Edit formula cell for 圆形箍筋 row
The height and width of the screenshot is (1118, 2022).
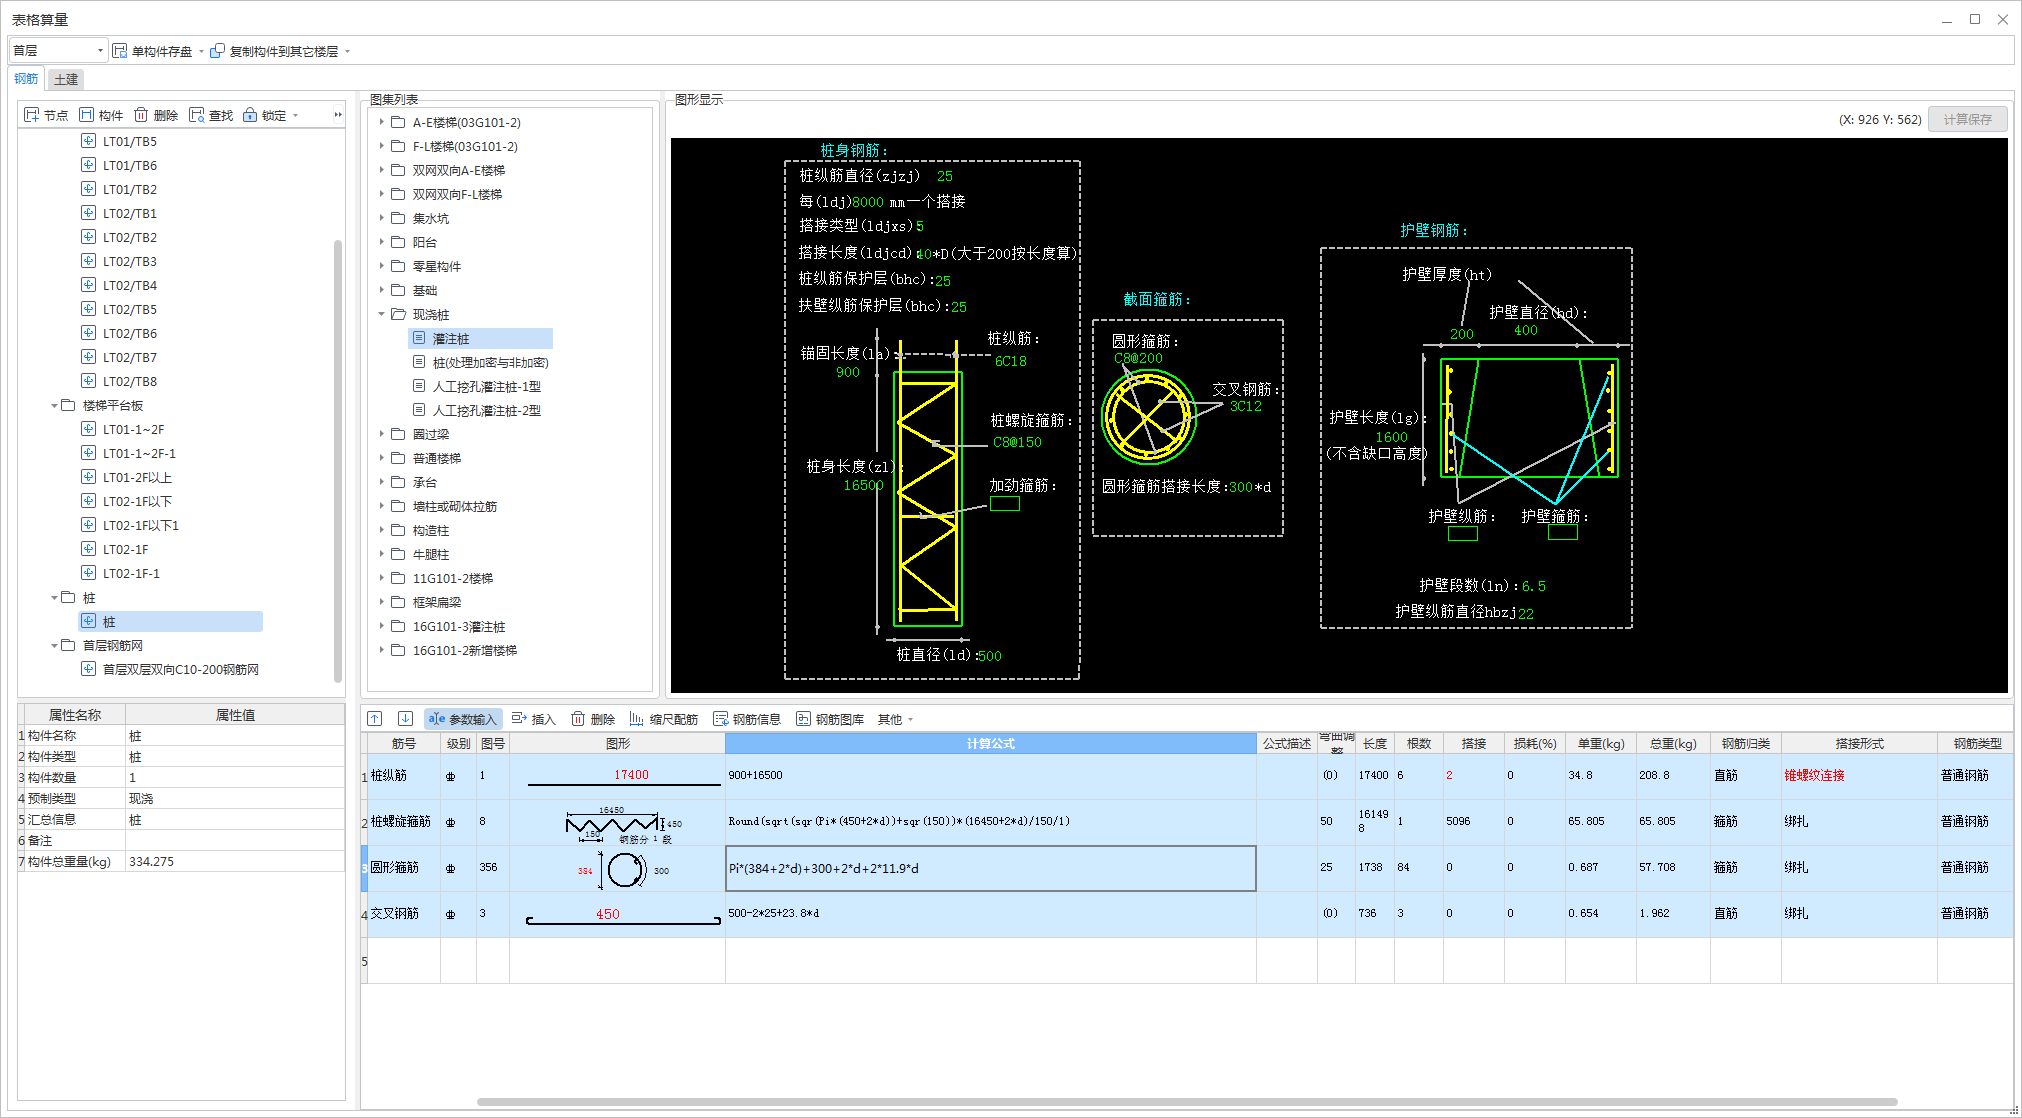(990, 868)
